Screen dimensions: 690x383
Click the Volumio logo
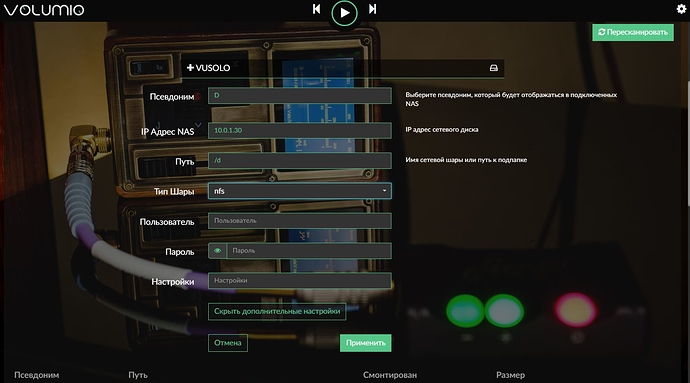tap(44, 10)
